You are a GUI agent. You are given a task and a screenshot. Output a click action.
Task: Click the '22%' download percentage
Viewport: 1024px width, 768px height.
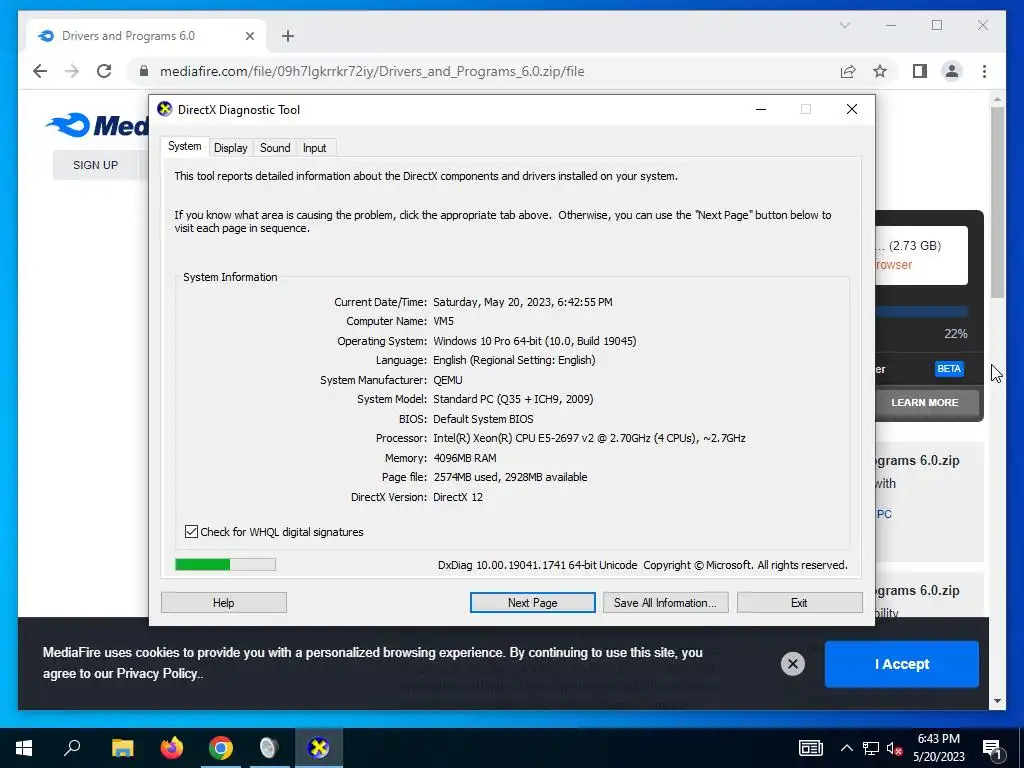point(955,334)
